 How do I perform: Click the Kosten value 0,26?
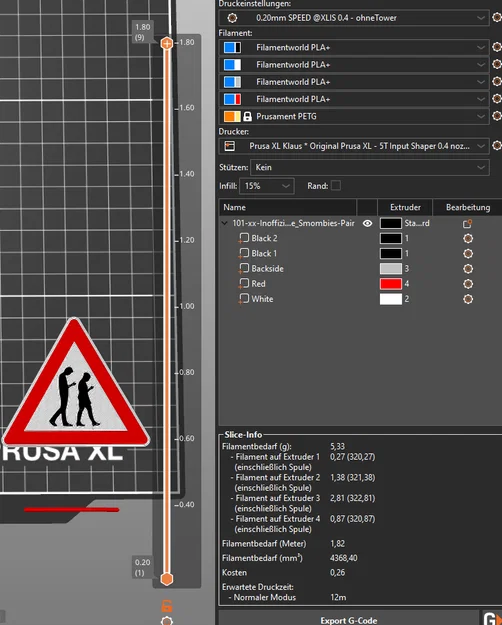pyautogui.click(x=337, y=572)
